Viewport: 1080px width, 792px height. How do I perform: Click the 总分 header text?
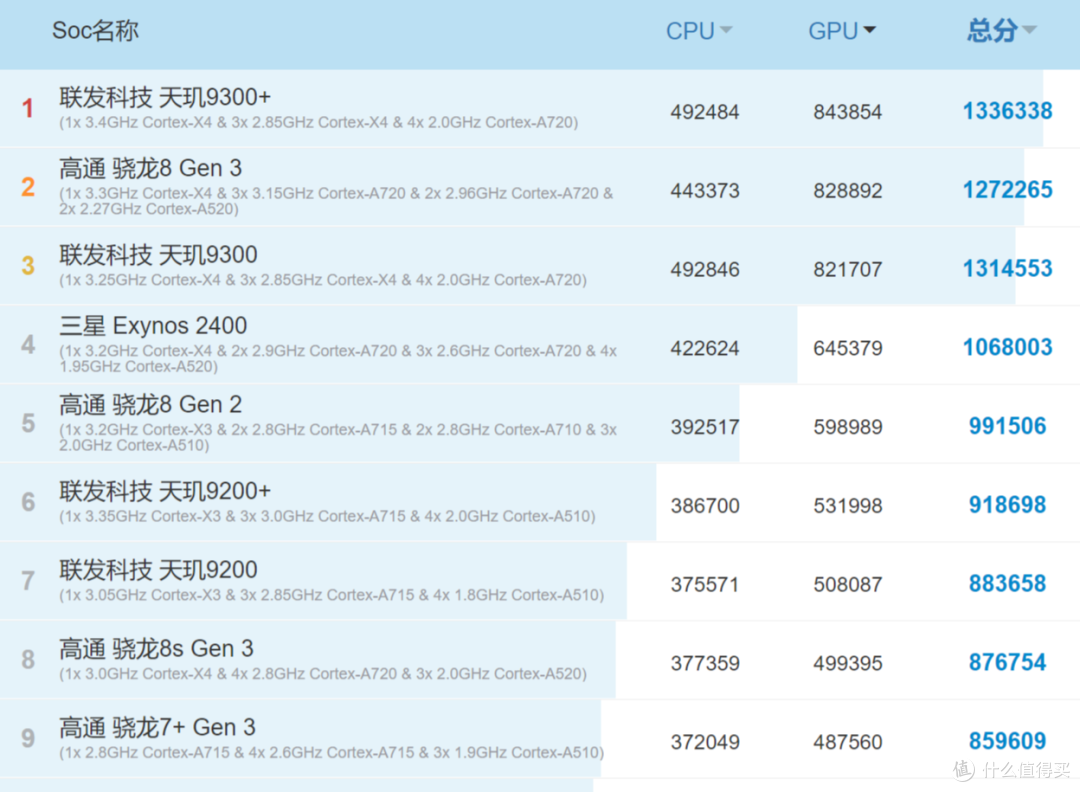pyautogui.click(x=991, y=31)
